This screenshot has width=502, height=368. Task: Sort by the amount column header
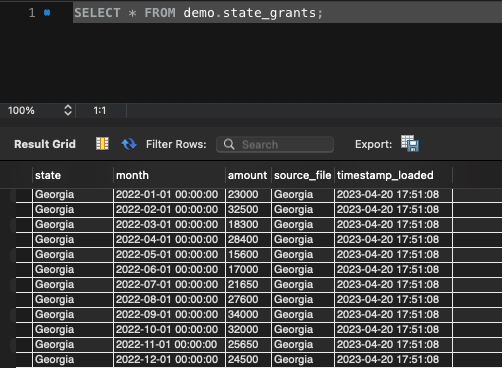tap(248, 175)
